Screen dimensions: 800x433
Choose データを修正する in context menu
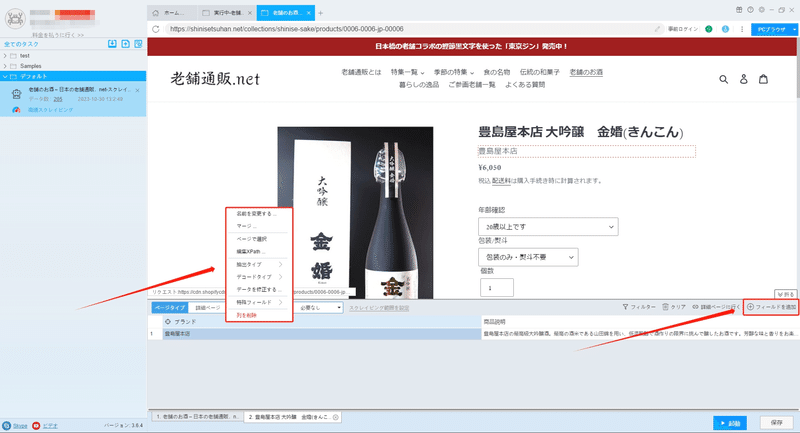point(259,290)
